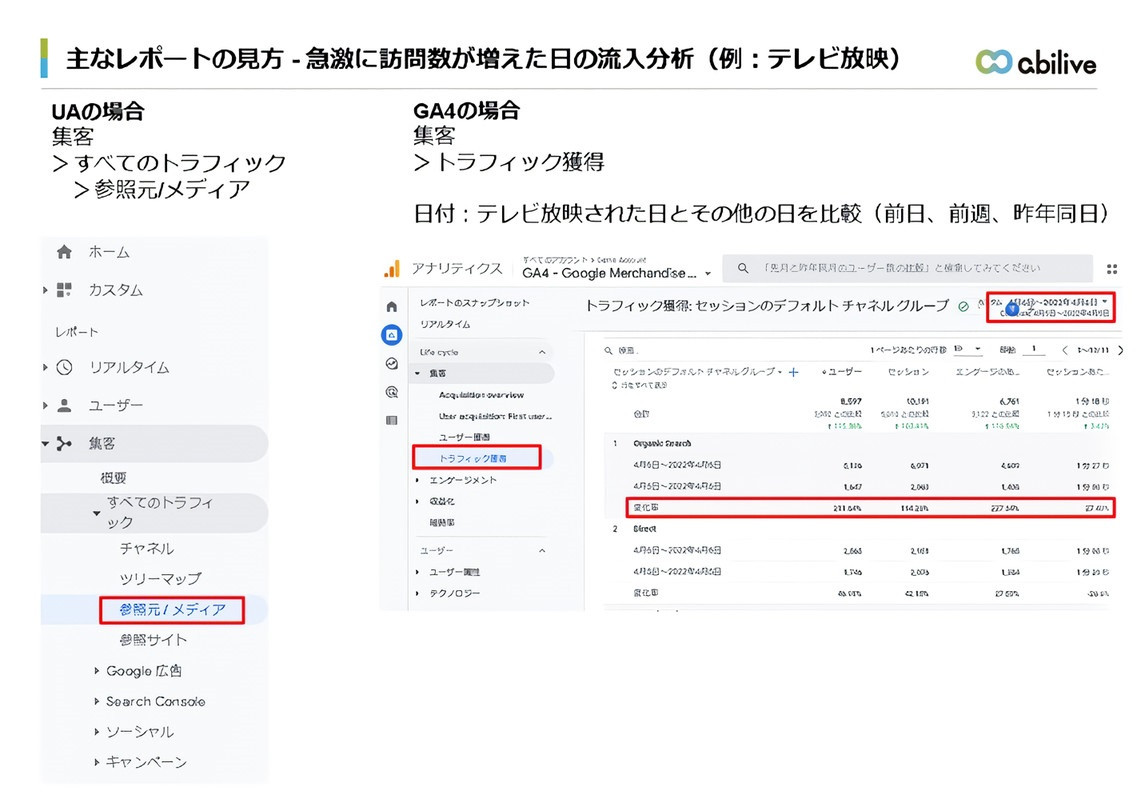1137x803 pixels.
Task: Click the Google apps grid icon
Action: 1112,268
